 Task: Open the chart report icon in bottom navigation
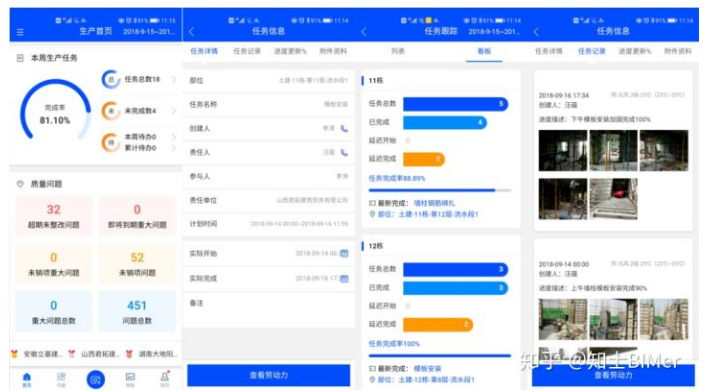(130, 379)
